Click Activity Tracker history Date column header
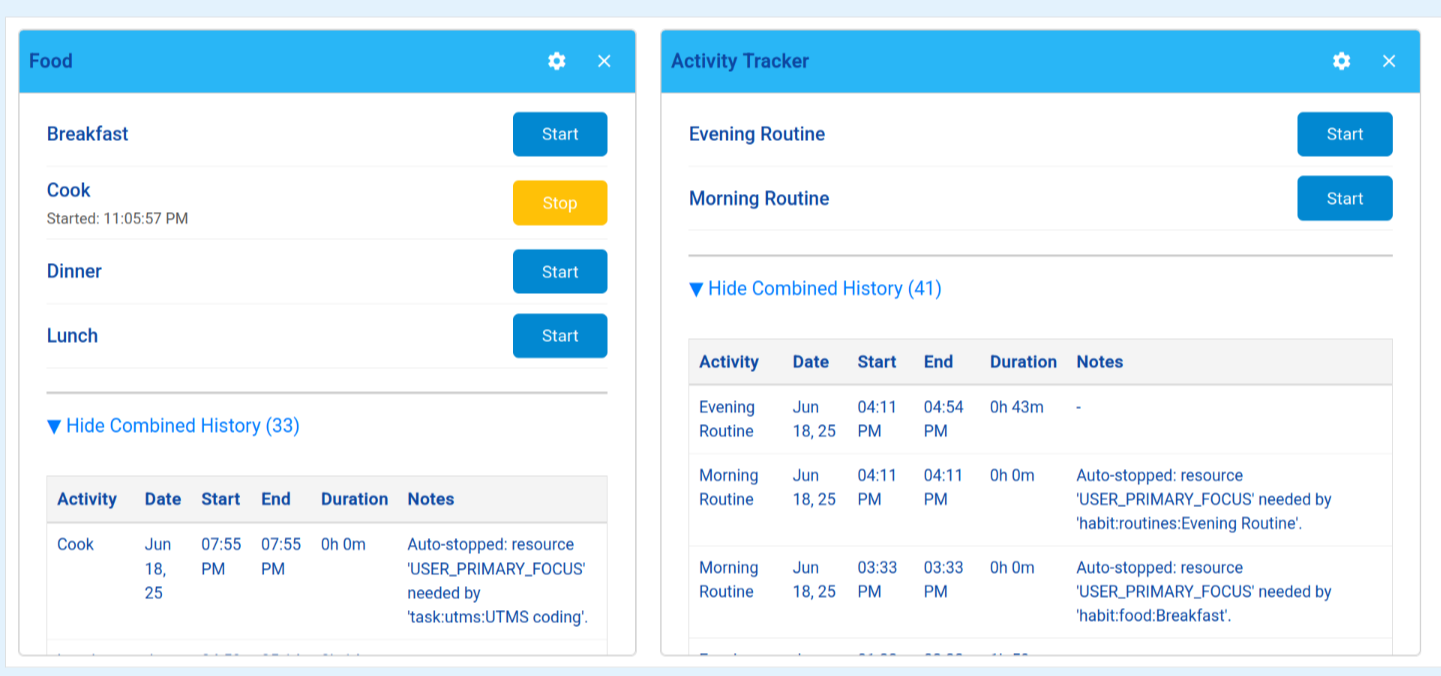Viewport: 1441px width, 676px height. click(x=810, y=362)
